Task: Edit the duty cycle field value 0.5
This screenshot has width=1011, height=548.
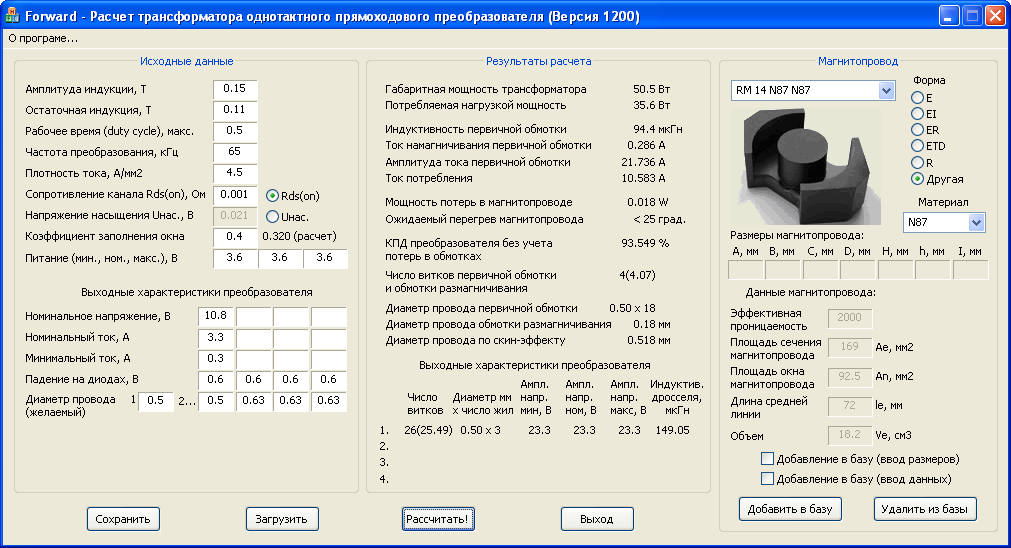Action: (235, 132)
